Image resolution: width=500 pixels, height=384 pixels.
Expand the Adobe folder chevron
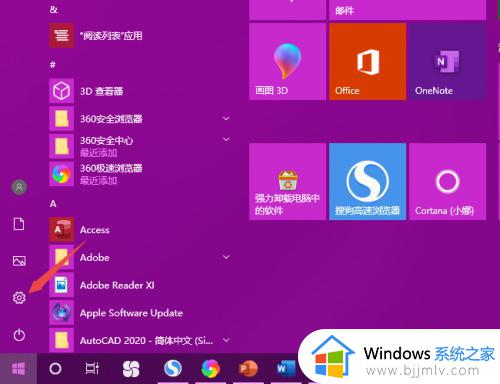point(226,257)
